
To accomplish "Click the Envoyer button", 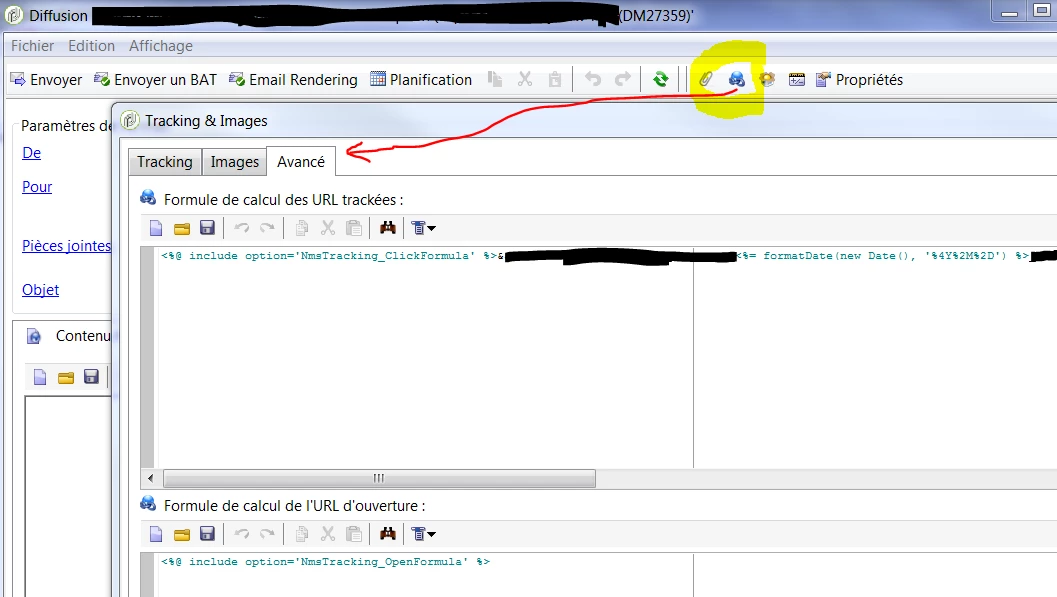I will (x=47, y=80).
